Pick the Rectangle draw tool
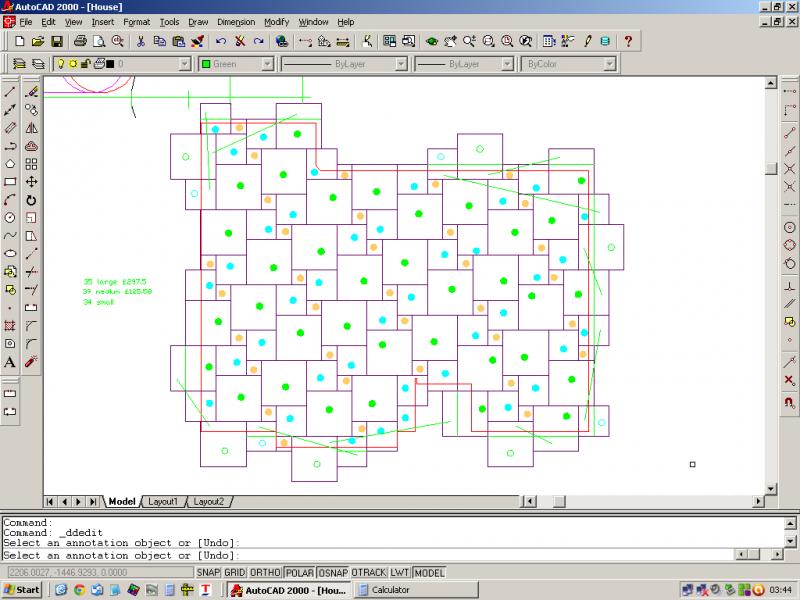The width and height of the screenshot is (800, 600). tap(10, 181)
